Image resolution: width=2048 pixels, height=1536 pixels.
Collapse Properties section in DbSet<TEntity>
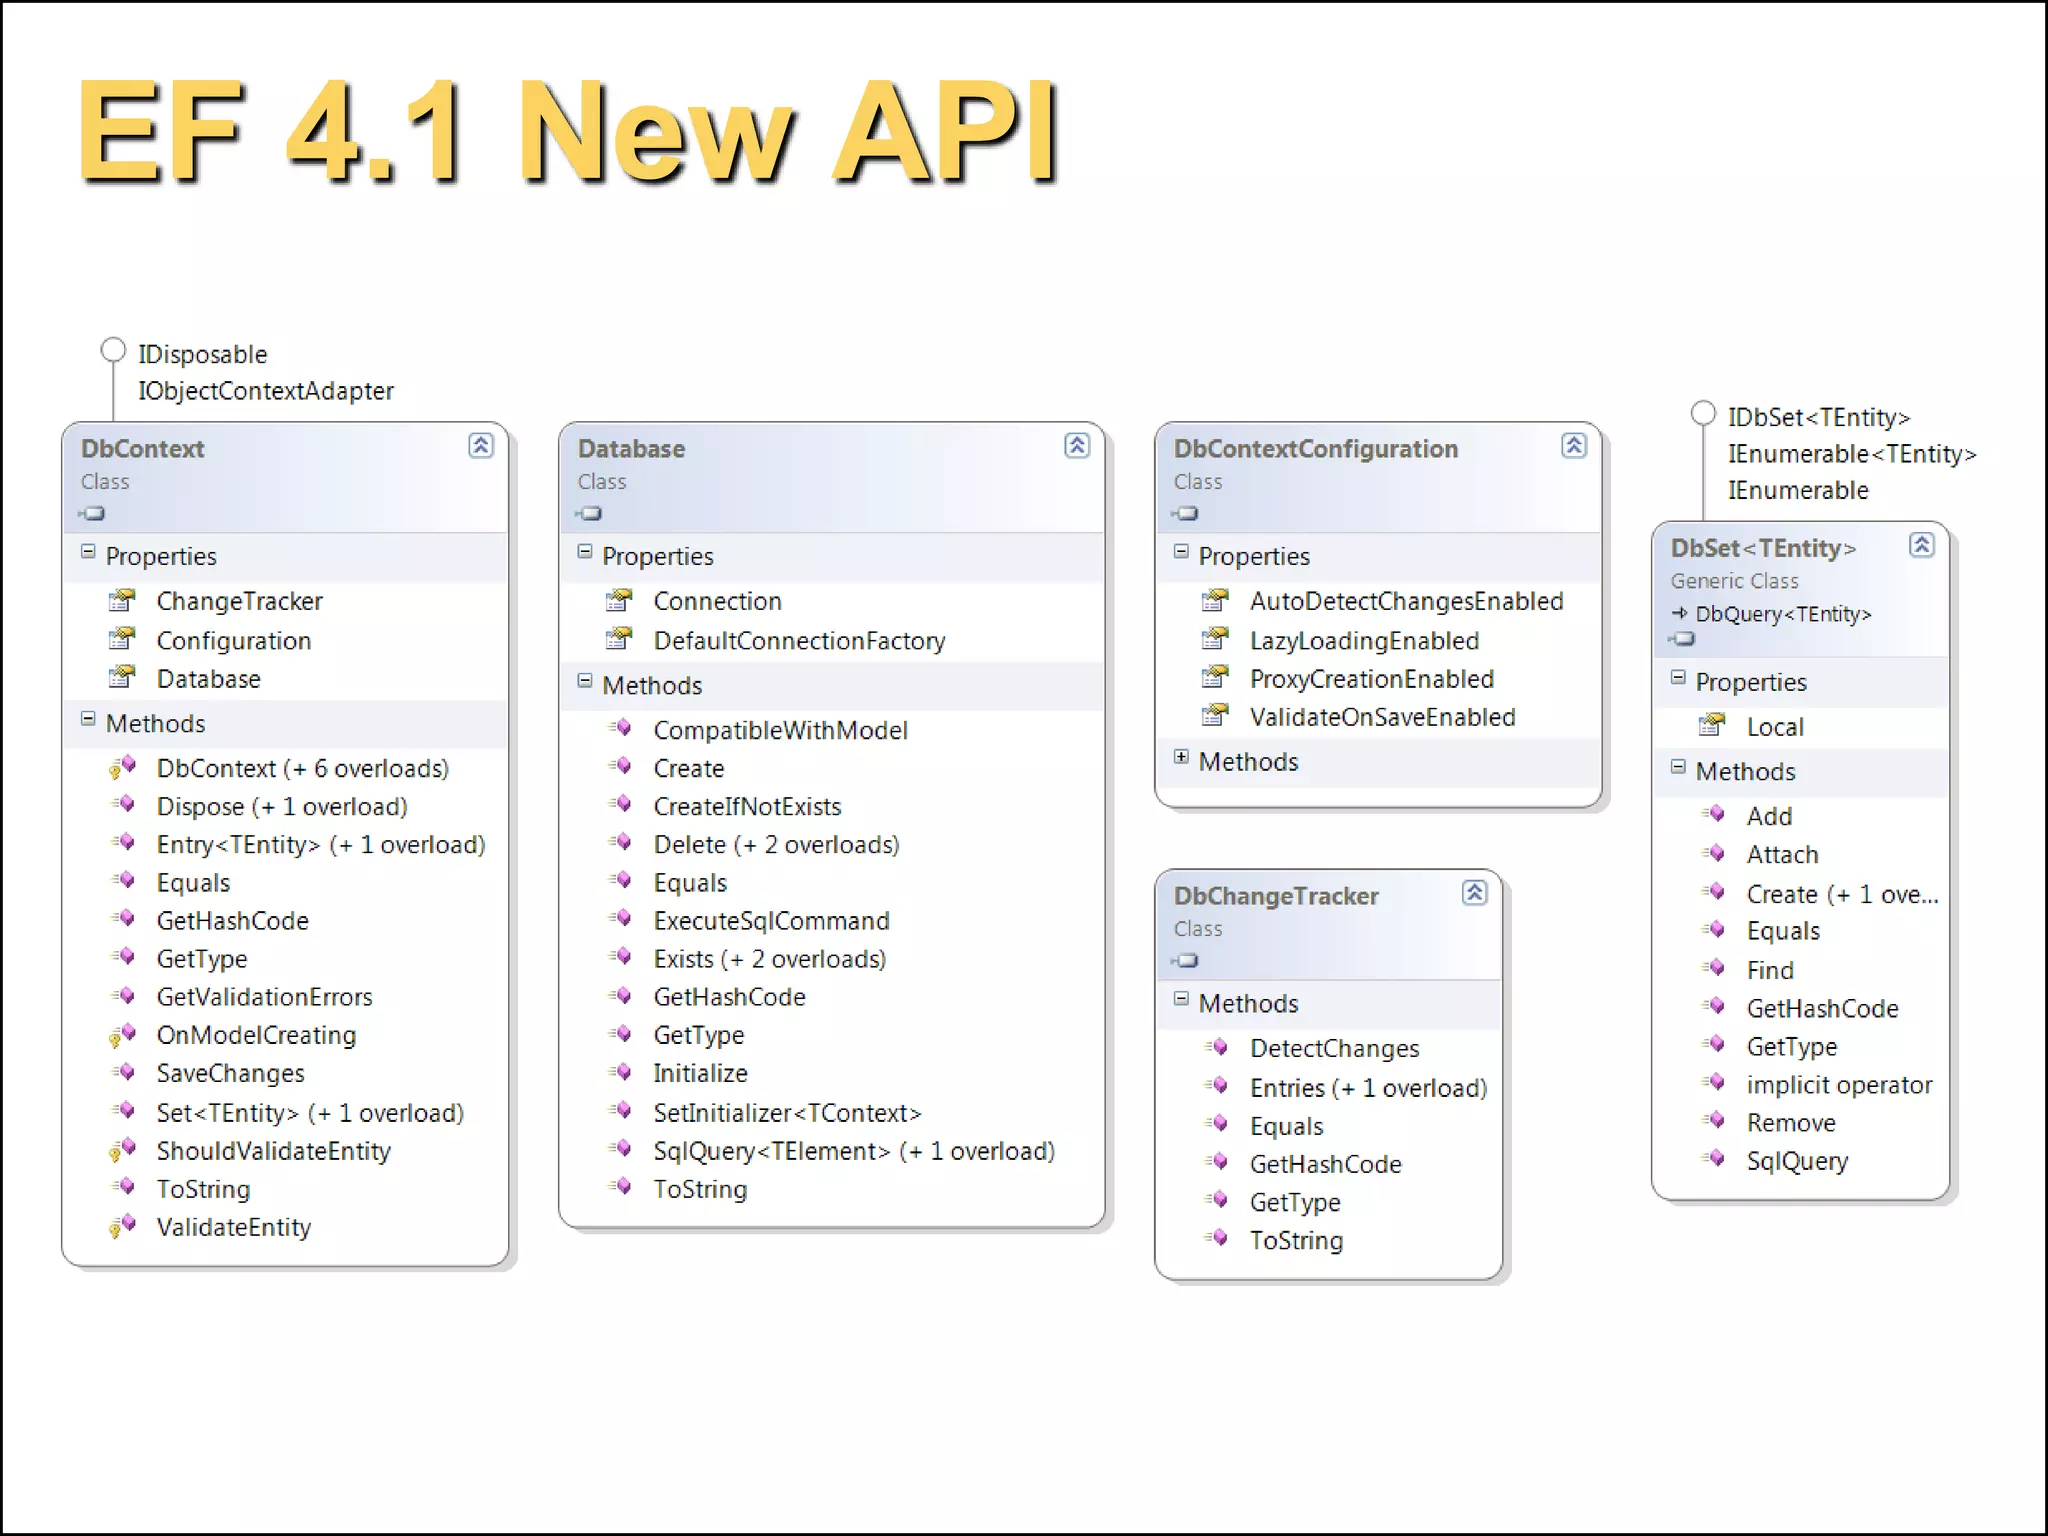pyautogui.click(x=1678, y=678)
